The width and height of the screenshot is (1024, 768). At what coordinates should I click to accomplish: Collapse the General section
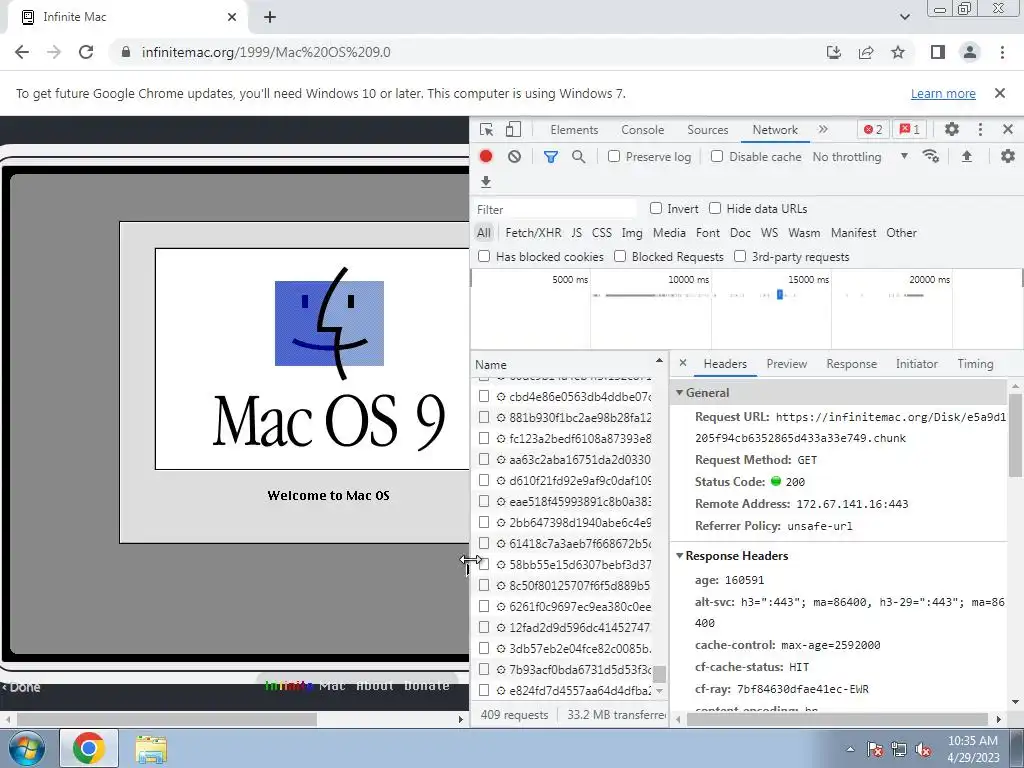pos(679,392)
